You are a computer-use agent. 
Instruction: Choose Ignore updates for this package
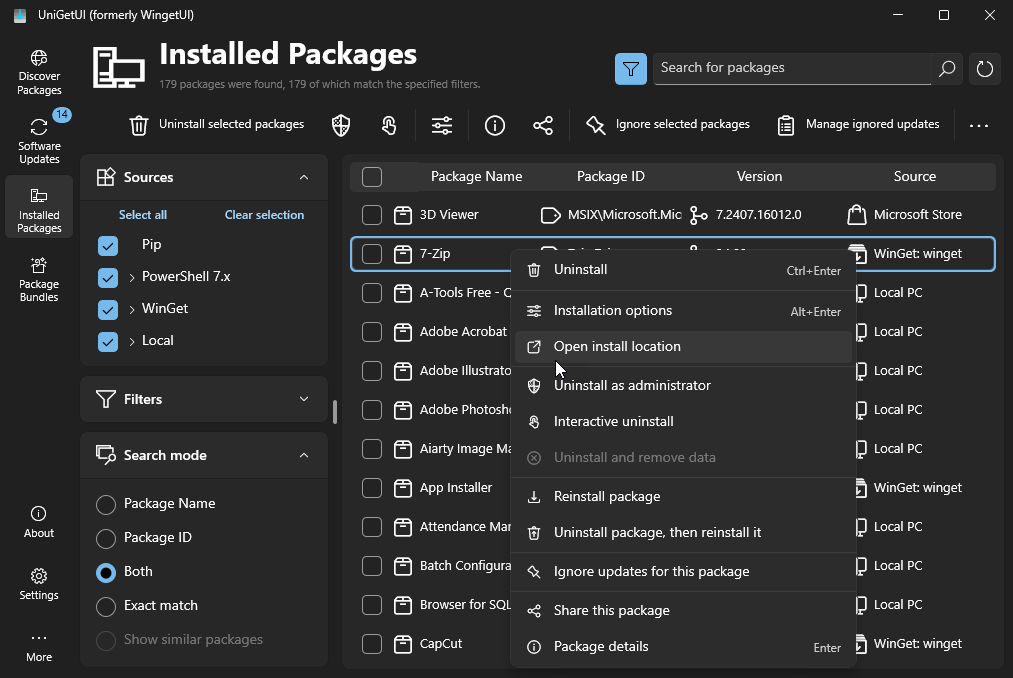pos(684,572)
